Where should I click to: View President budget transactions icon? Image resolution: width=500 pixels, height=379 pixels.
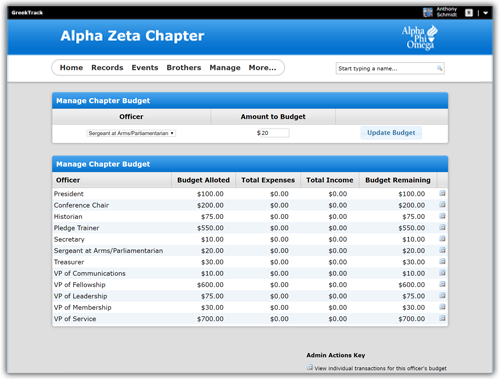pyautogui.click(x=442, y=193)
